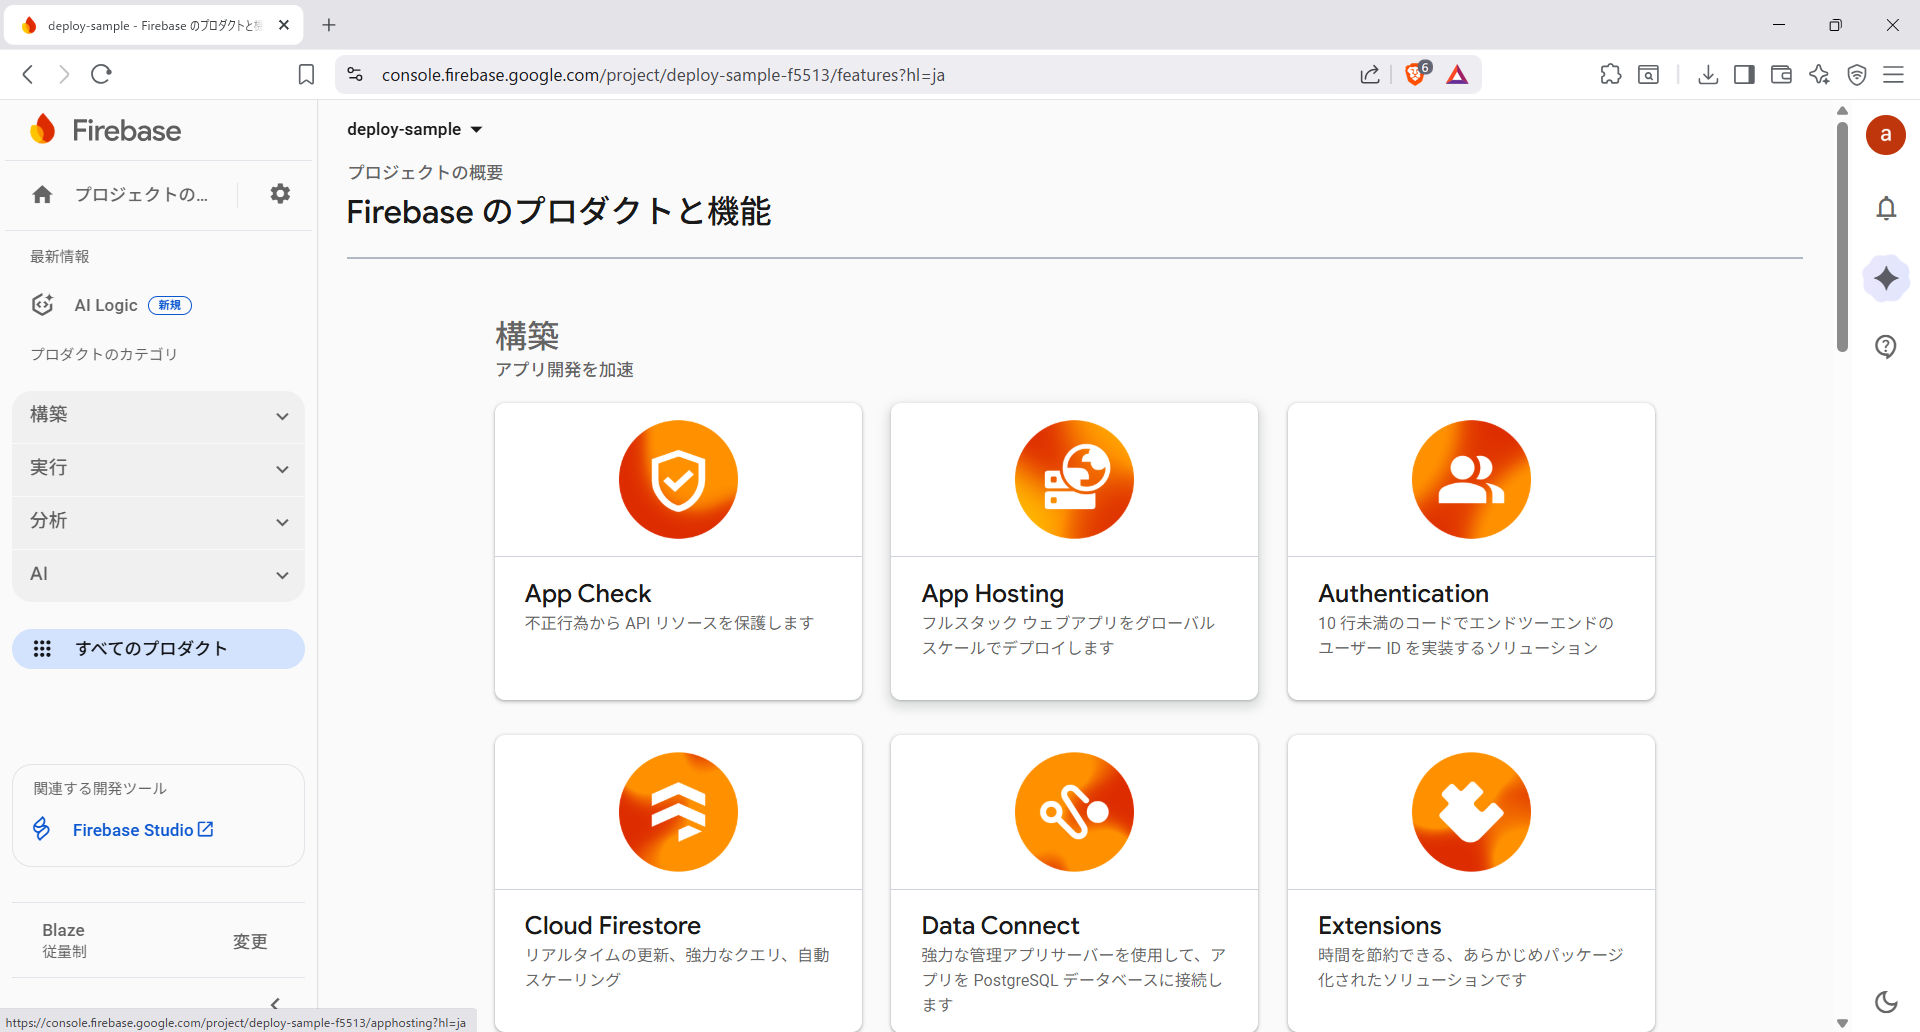
Task: Open the notifications bell
Action: pyautogui.click(x=1886, y=208)
